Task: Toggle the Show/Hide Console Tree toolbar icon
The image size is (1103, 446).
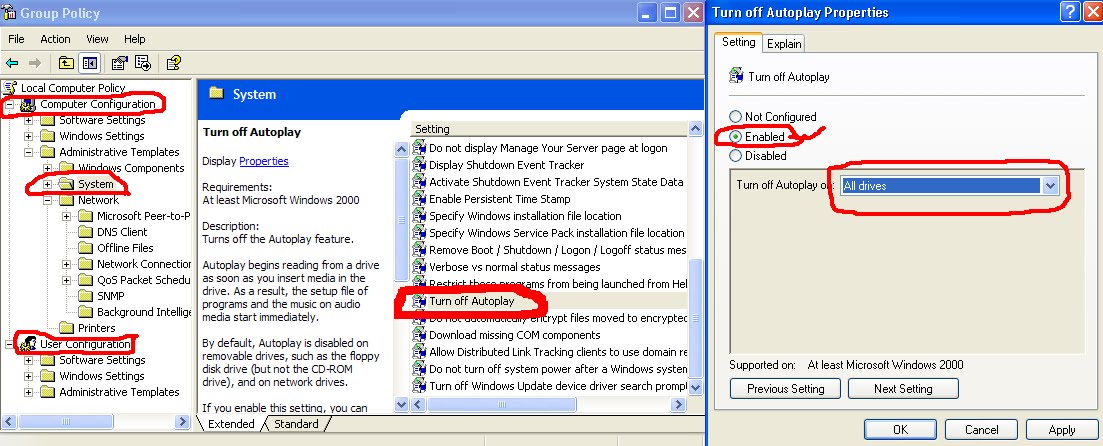Action: [x=89, y=63]
